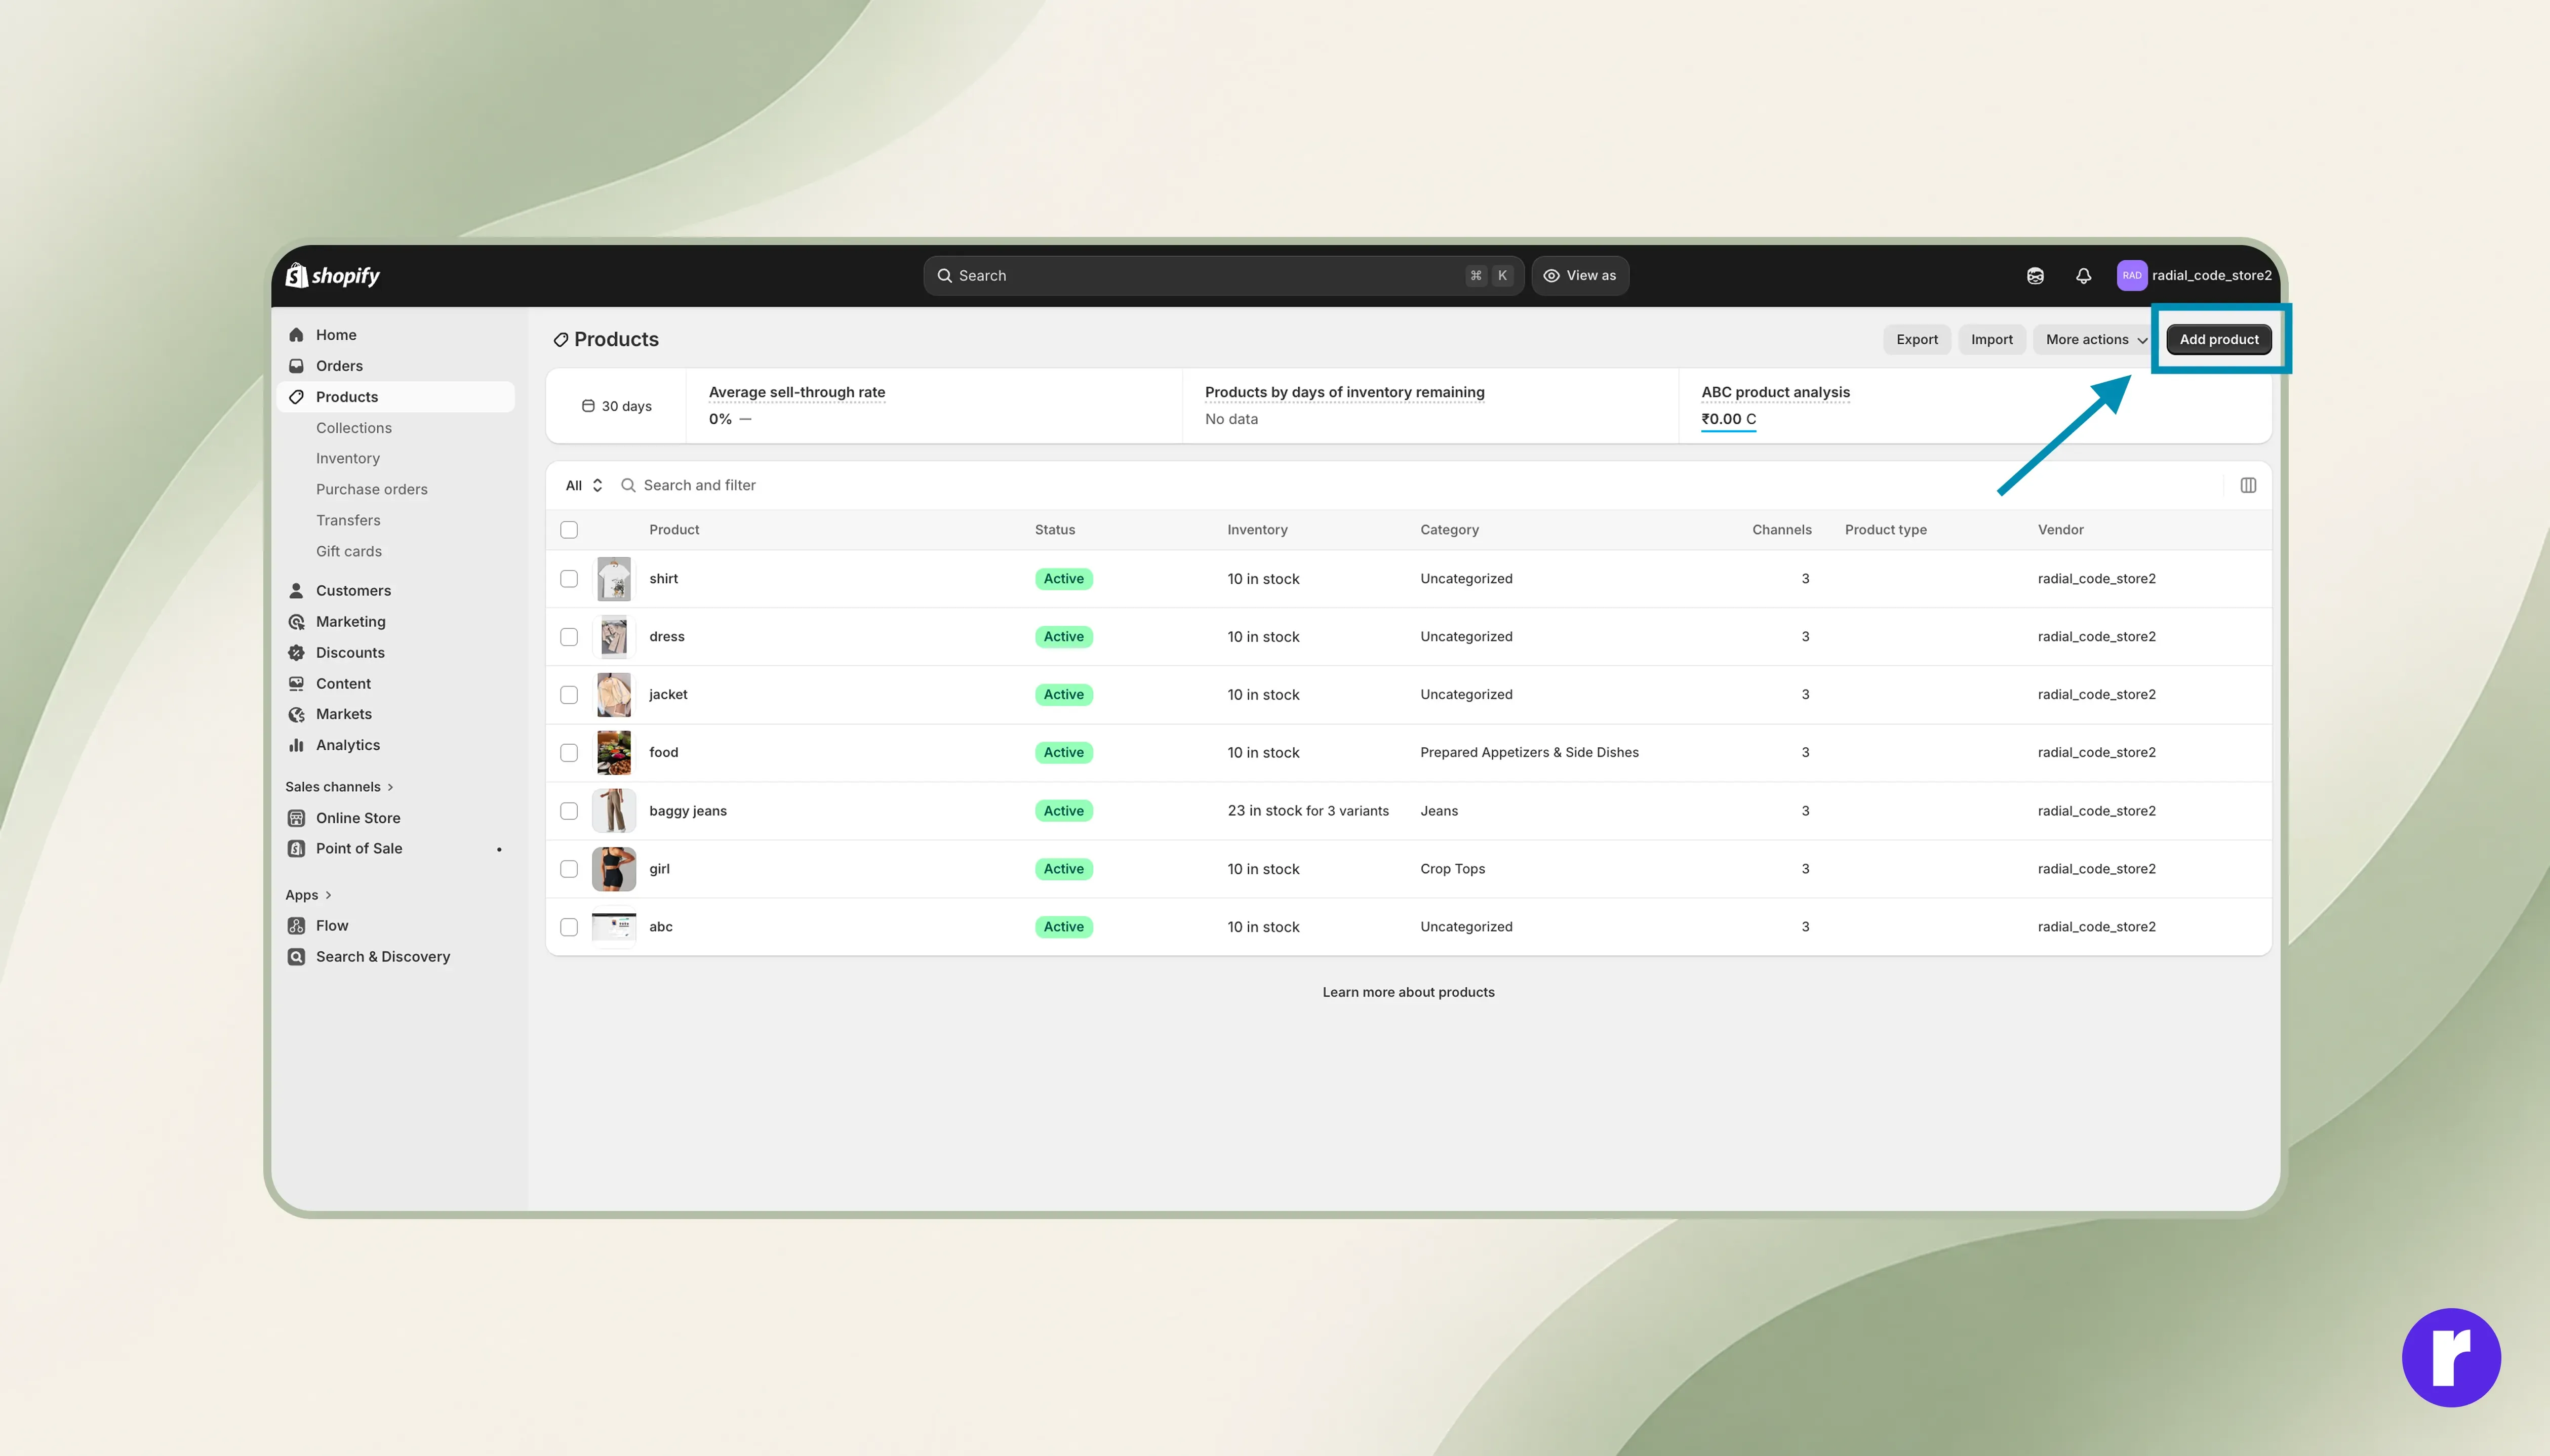Open the notifications bell icon

pyautogui.click(x=2083, y=276)
